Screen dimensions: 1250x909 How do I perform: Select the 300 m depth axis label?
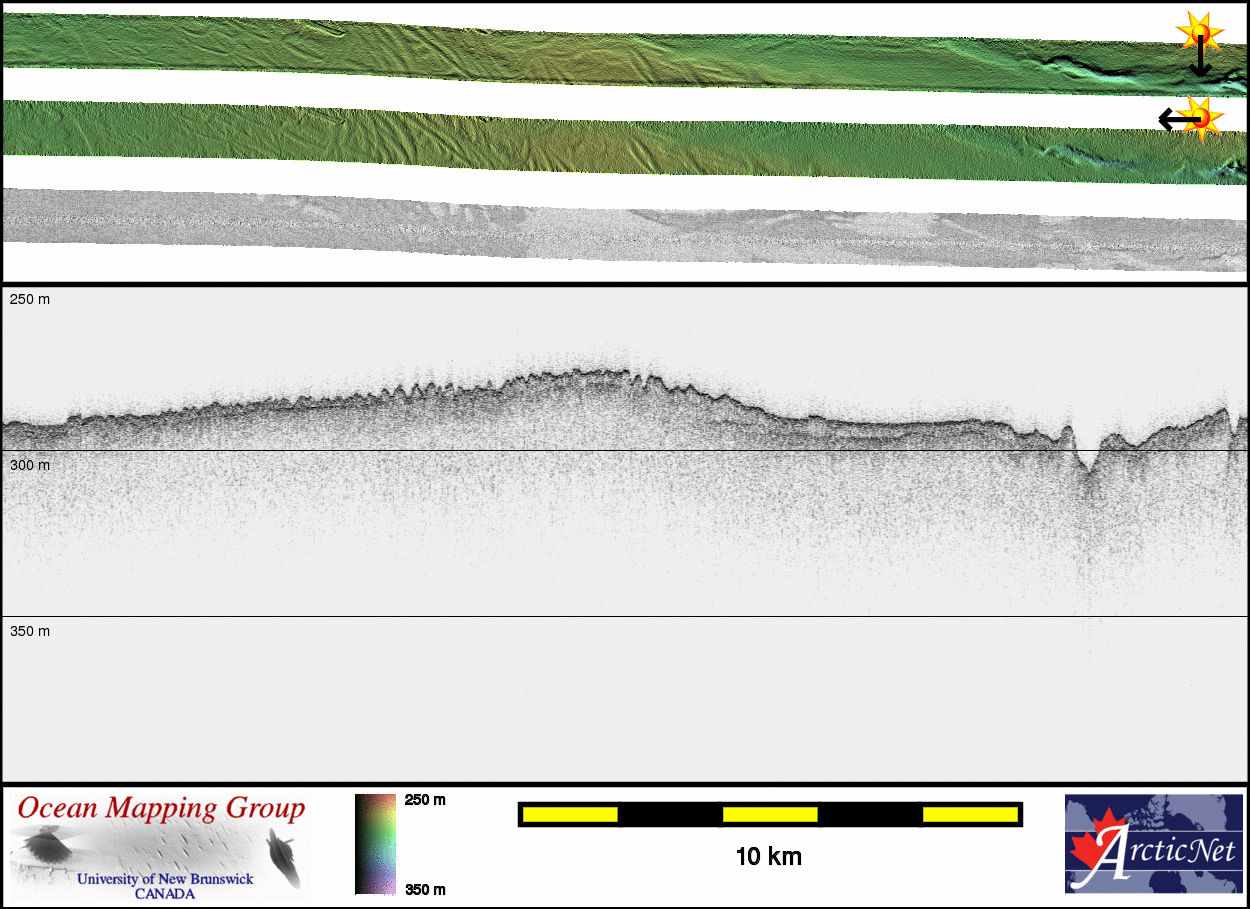(30, 465)
